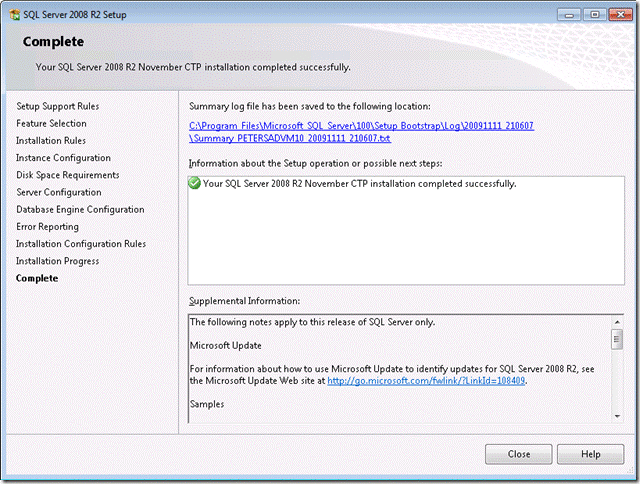Screen dimensions: 640x484
Task: Click 'The following notes apply' text
Action: 312,322
